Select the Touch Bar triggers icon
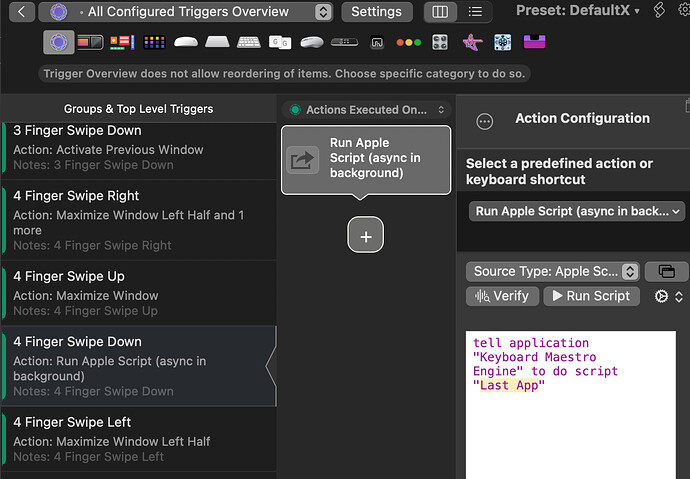This screenshot has height=479, width=690. click(90, 43)
